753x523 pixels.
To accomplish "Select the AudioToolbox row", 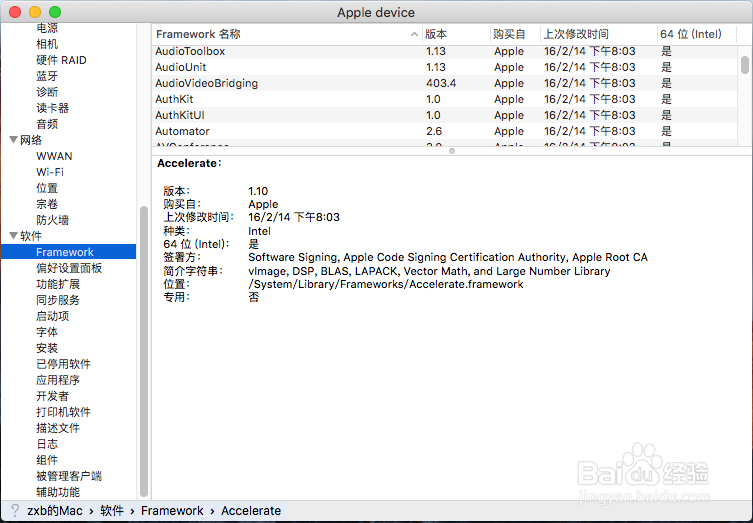I will coord(445,51).
